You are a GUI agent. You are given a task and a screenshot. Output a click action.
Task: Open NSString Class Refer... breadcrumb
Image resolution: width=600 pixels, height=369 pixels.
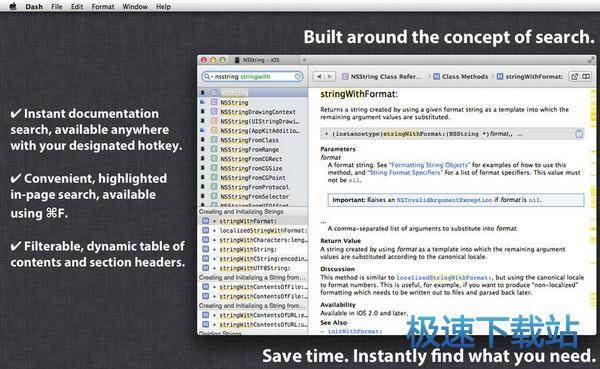coord(381,77)
